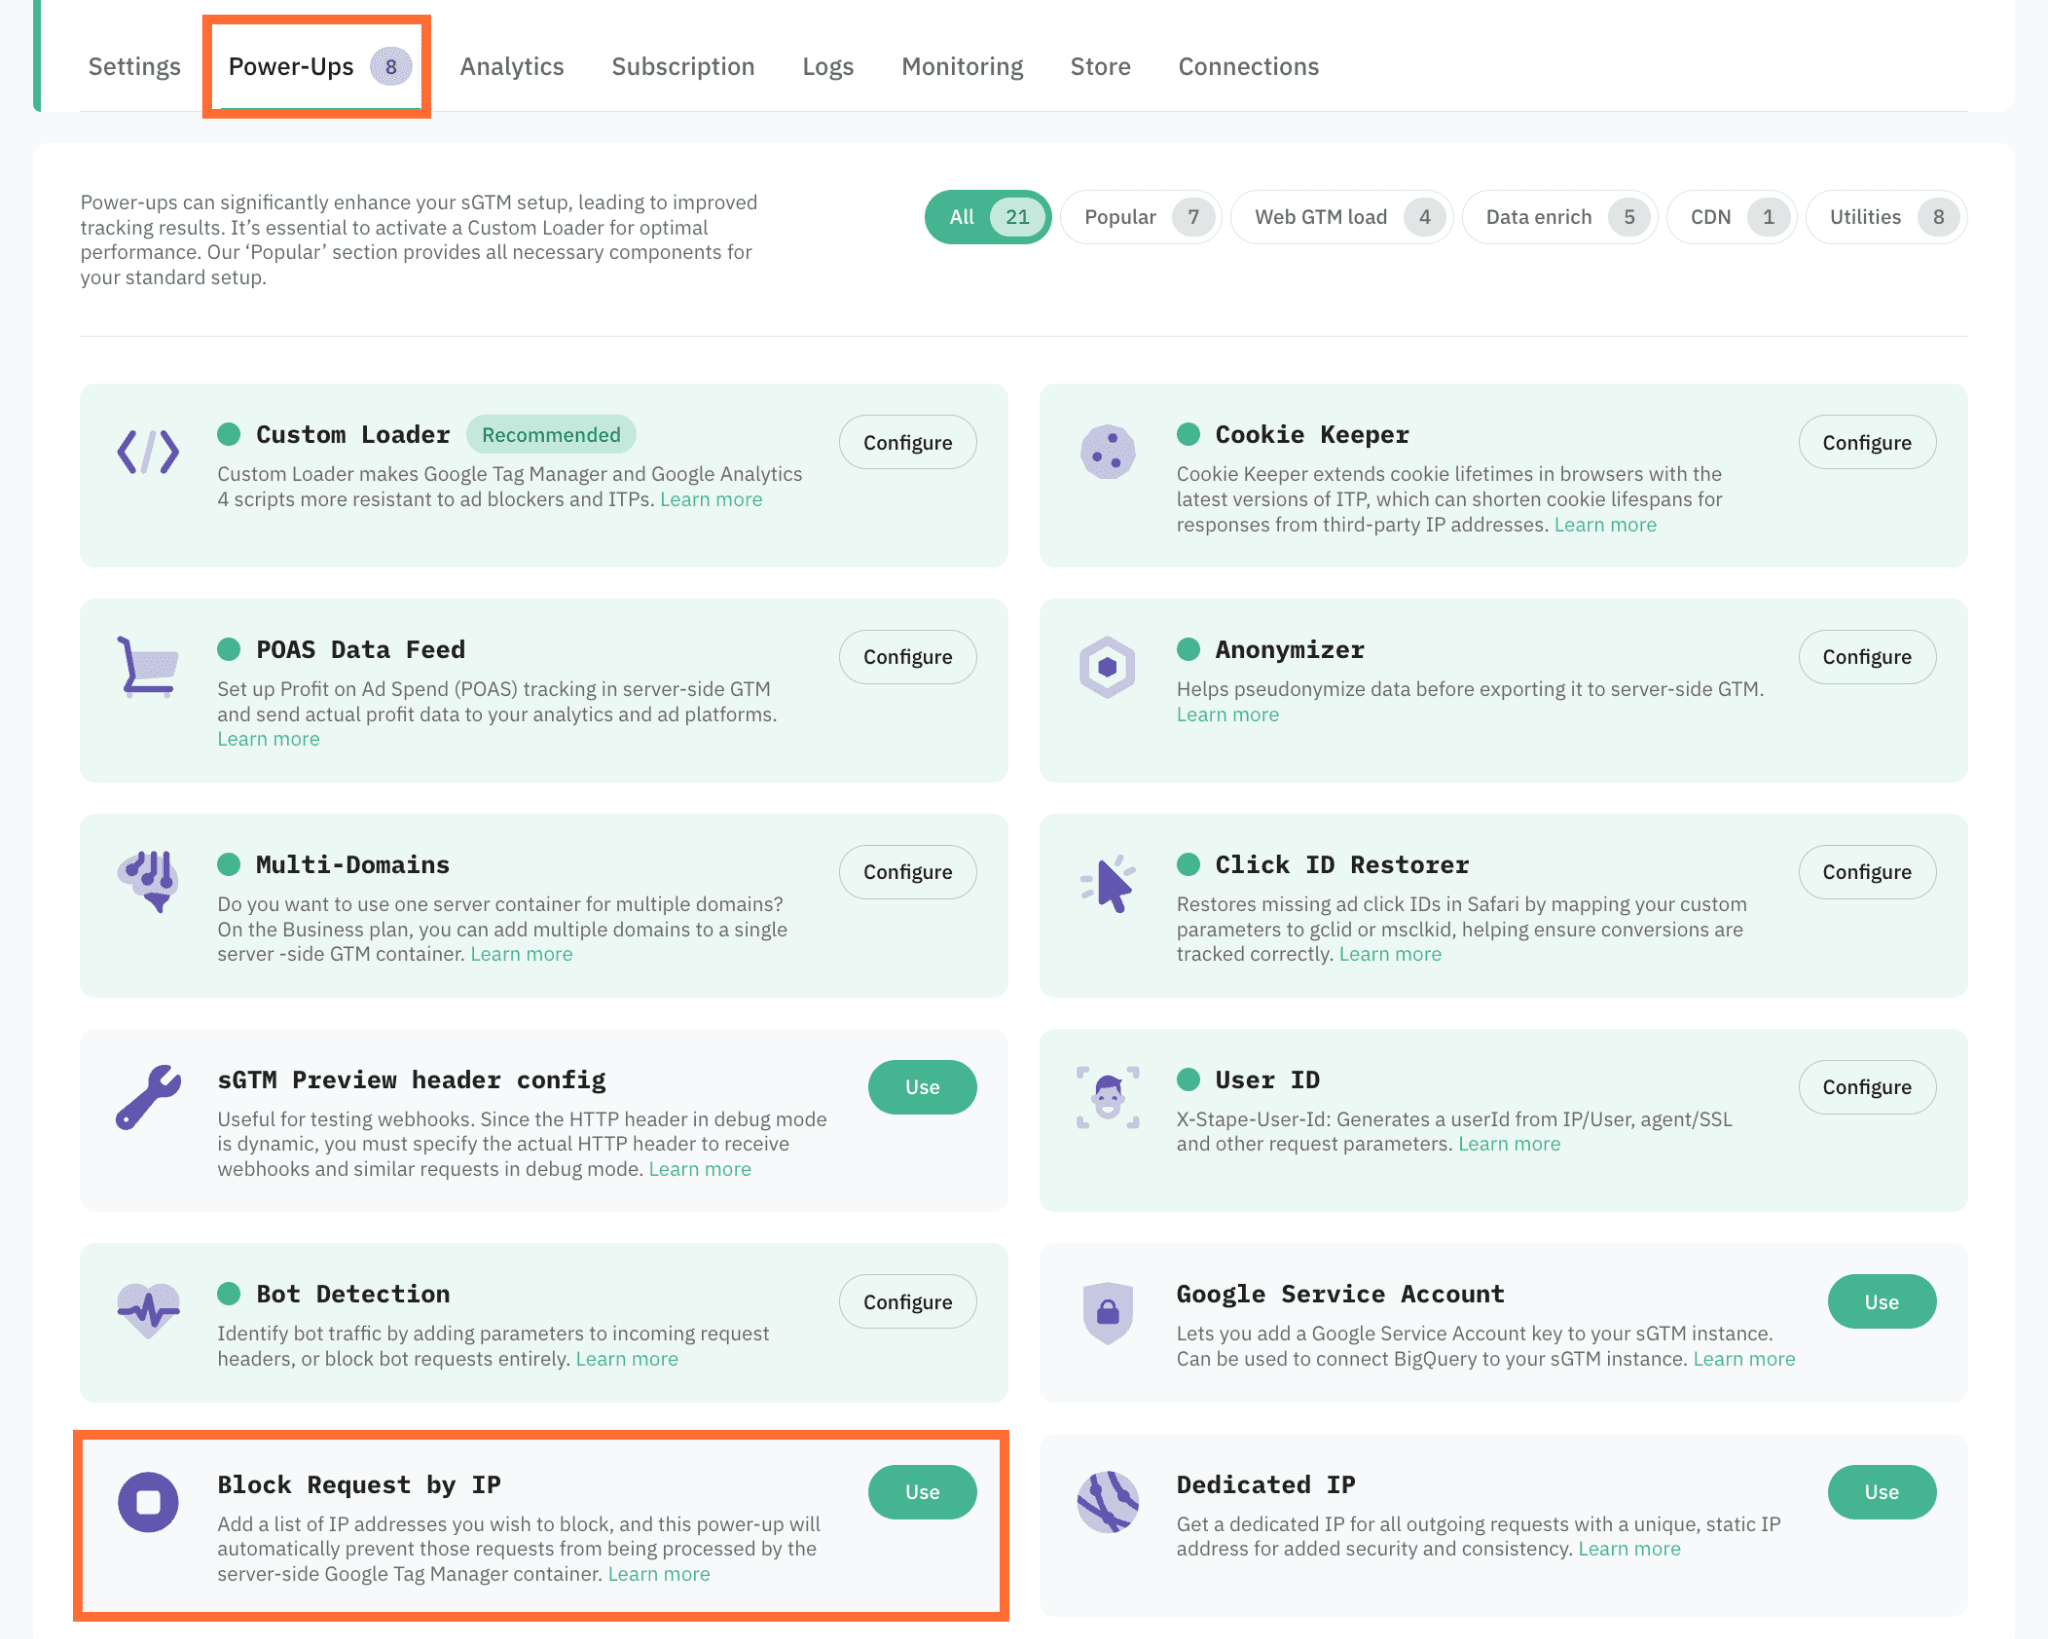Viewport: 2048px width, 1639px height.
Task: Open the Subscription tab
Action: [683, 66]
